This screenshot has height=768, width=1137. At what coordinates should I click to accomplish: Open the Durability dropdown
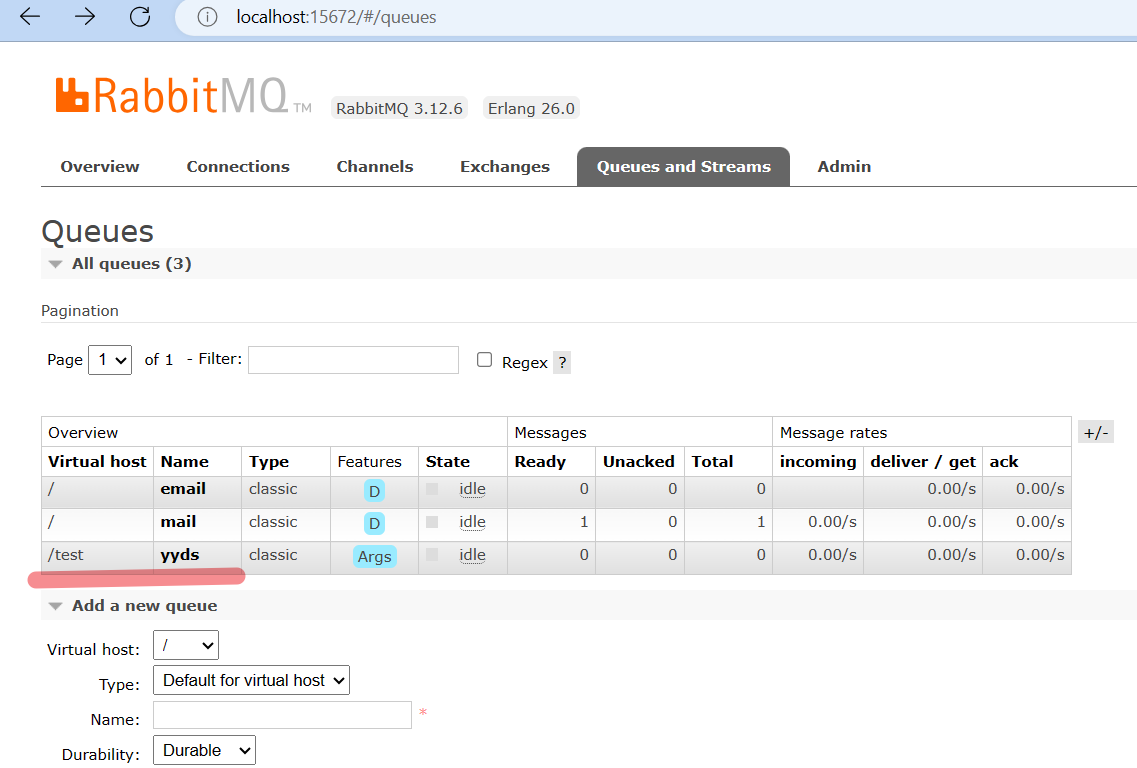coord(204,750)
